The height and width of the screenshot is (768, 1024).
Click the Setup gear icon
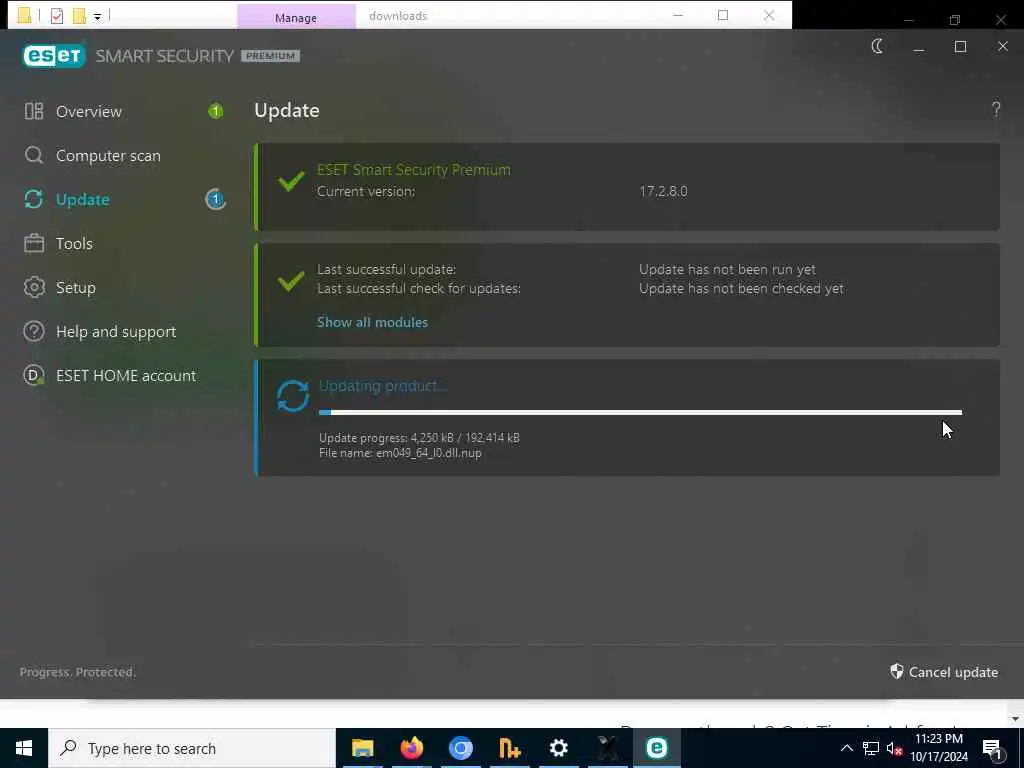point(34,287)
